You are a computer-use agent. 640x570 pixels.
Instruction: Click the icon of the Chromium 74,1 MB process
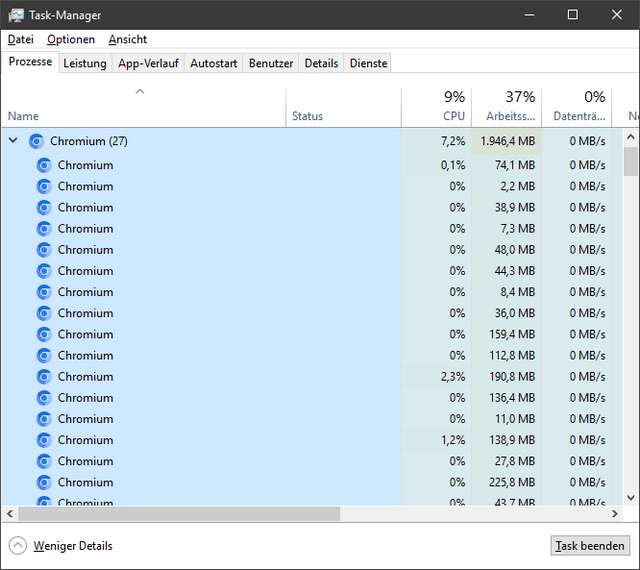[x=44, y=165]
